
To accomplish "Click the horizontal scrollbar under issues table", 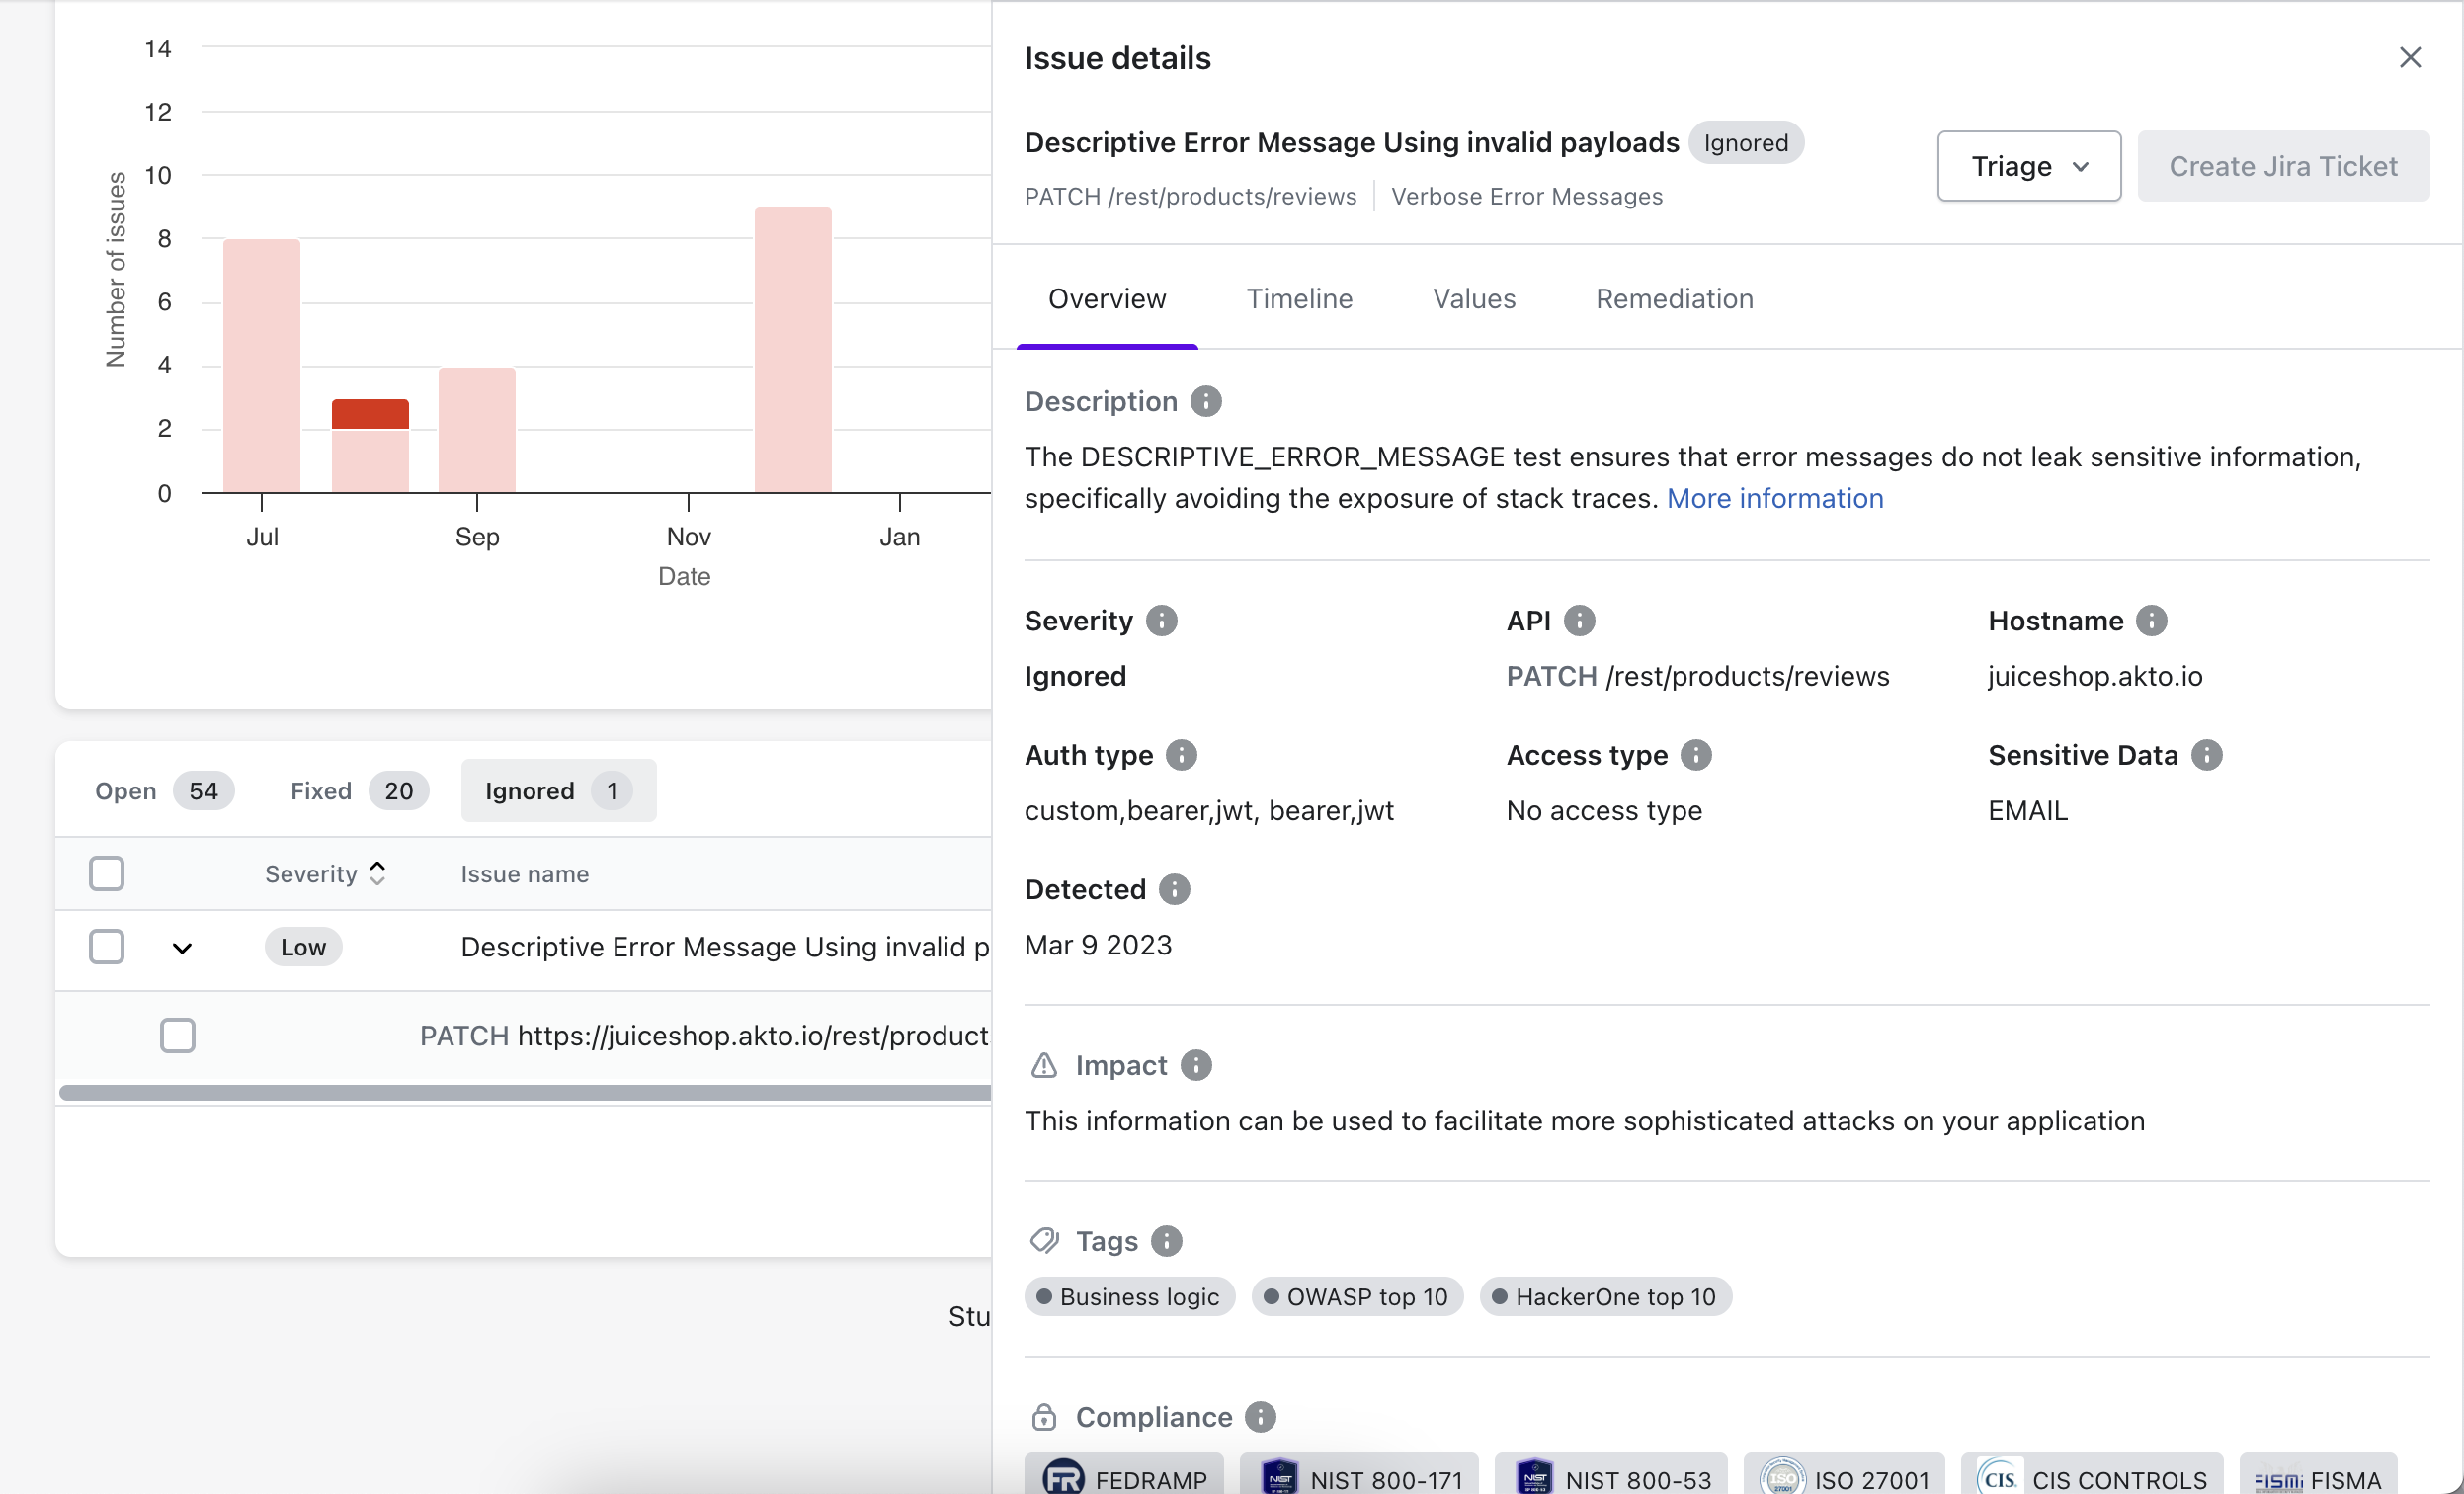I will 524,1093.
